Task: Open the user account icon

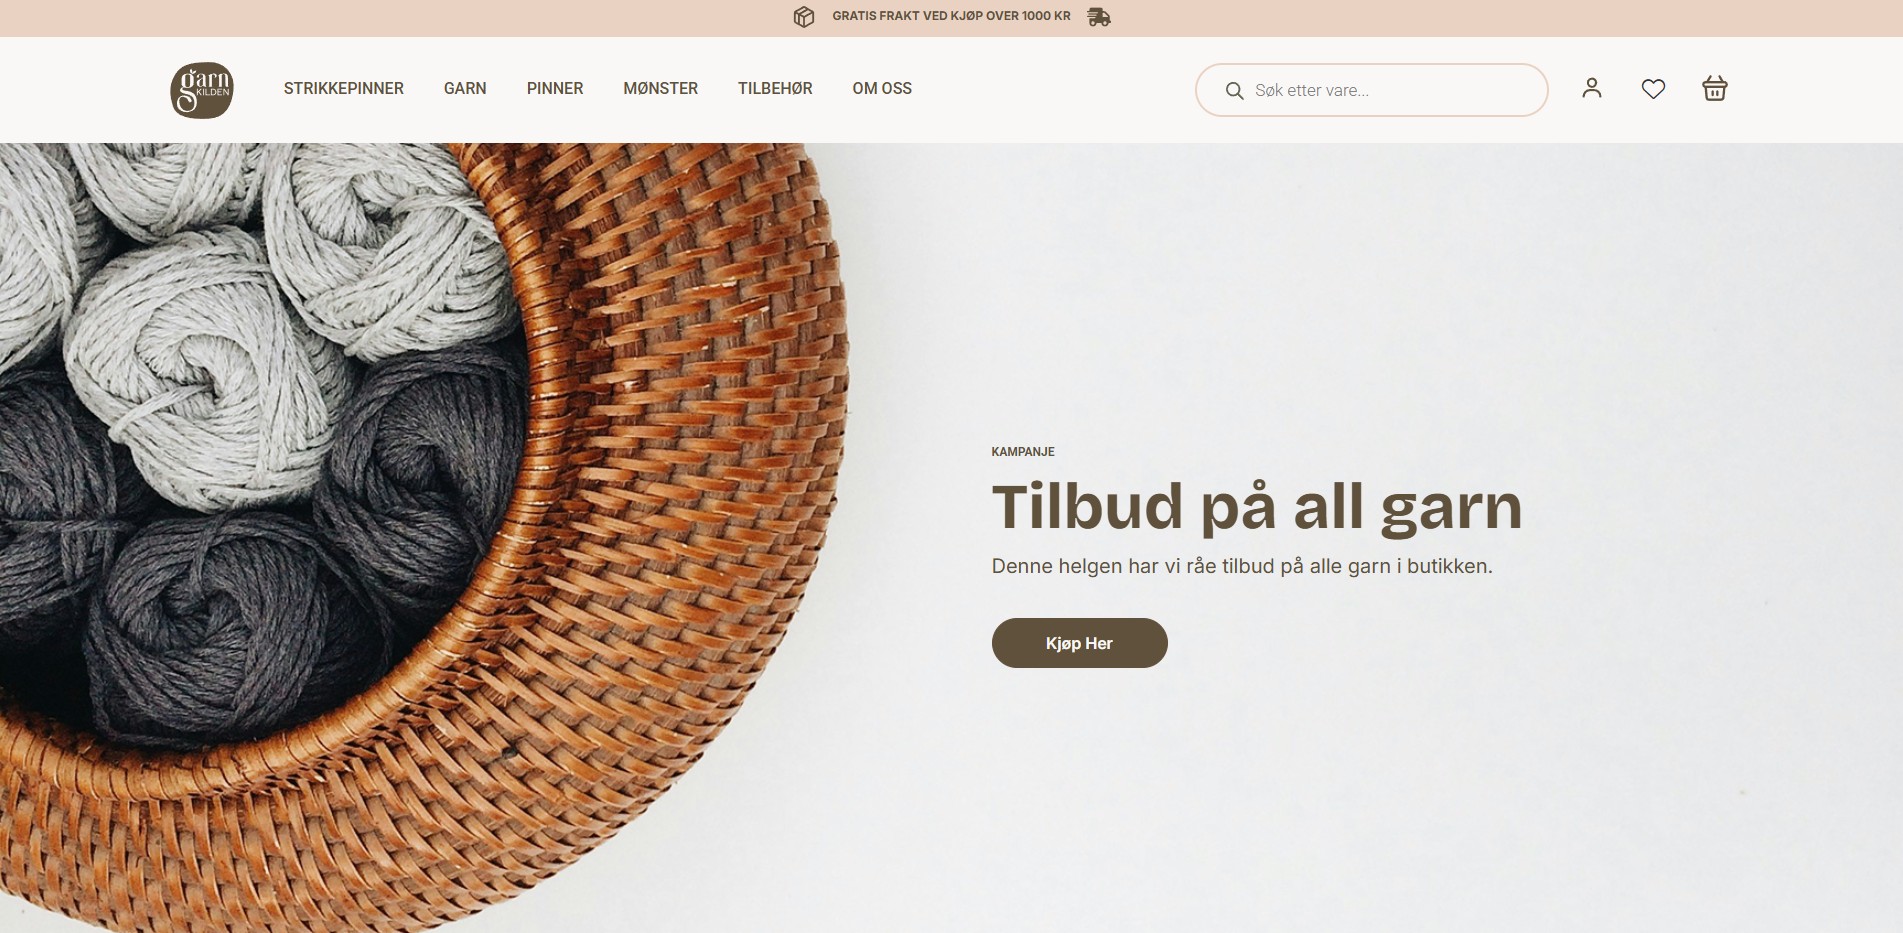Action: click(1592, 88)
